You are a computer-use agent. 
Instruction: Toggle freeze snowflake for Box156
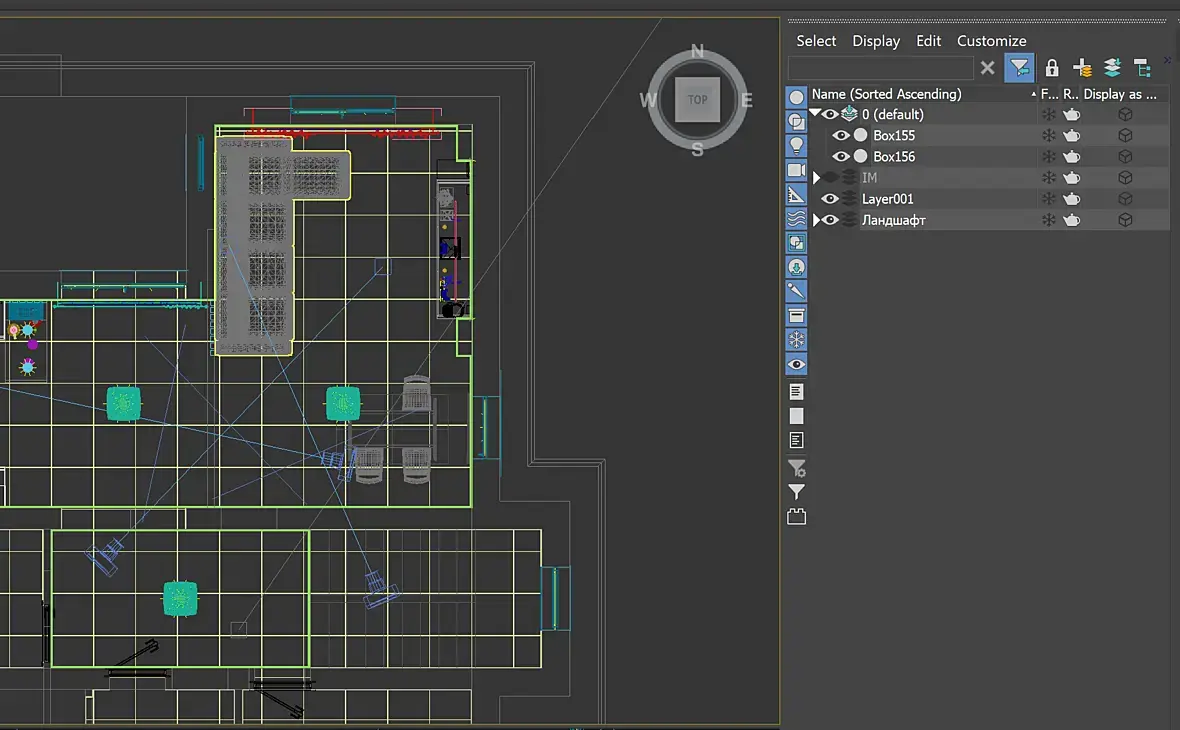(x=1048, y=157)
